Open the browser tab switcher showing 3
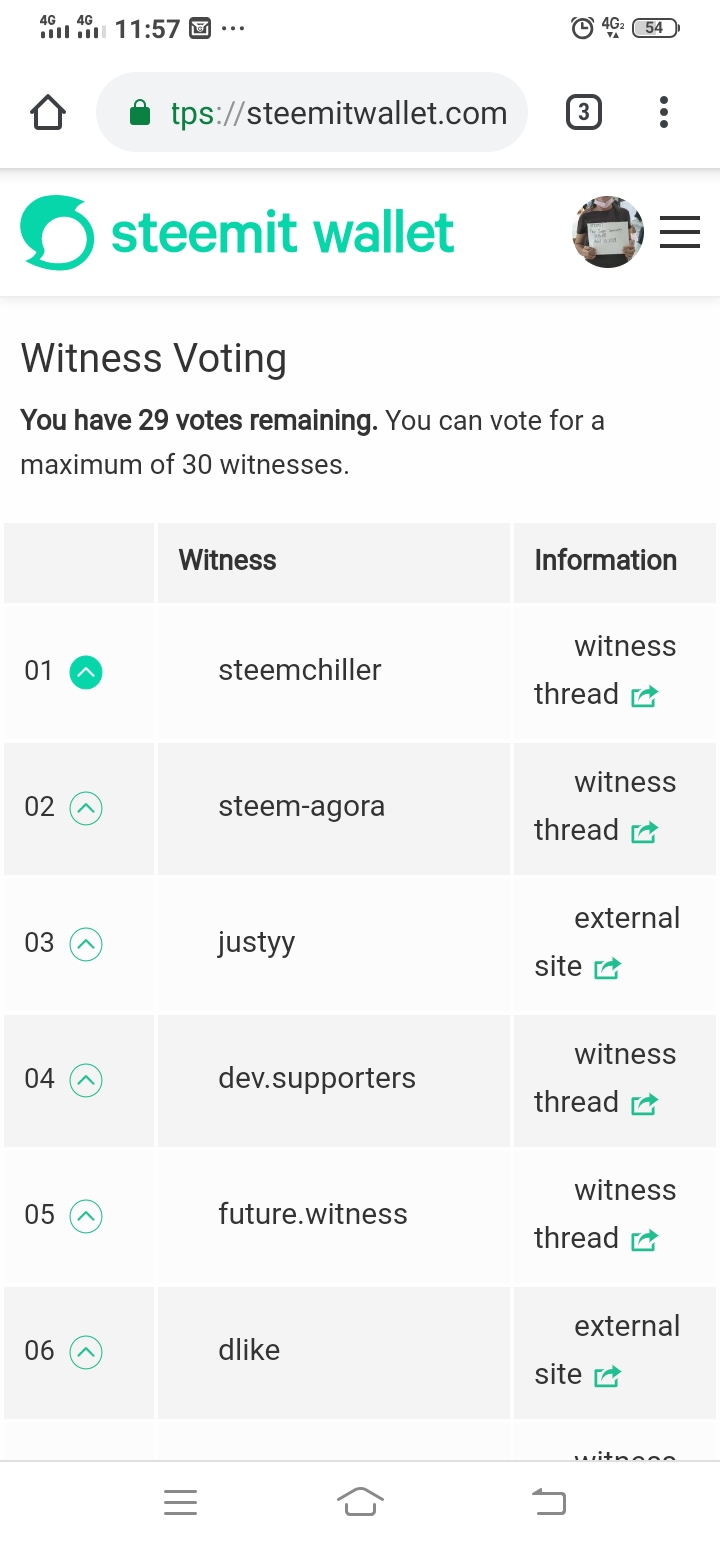 [584, 112]
